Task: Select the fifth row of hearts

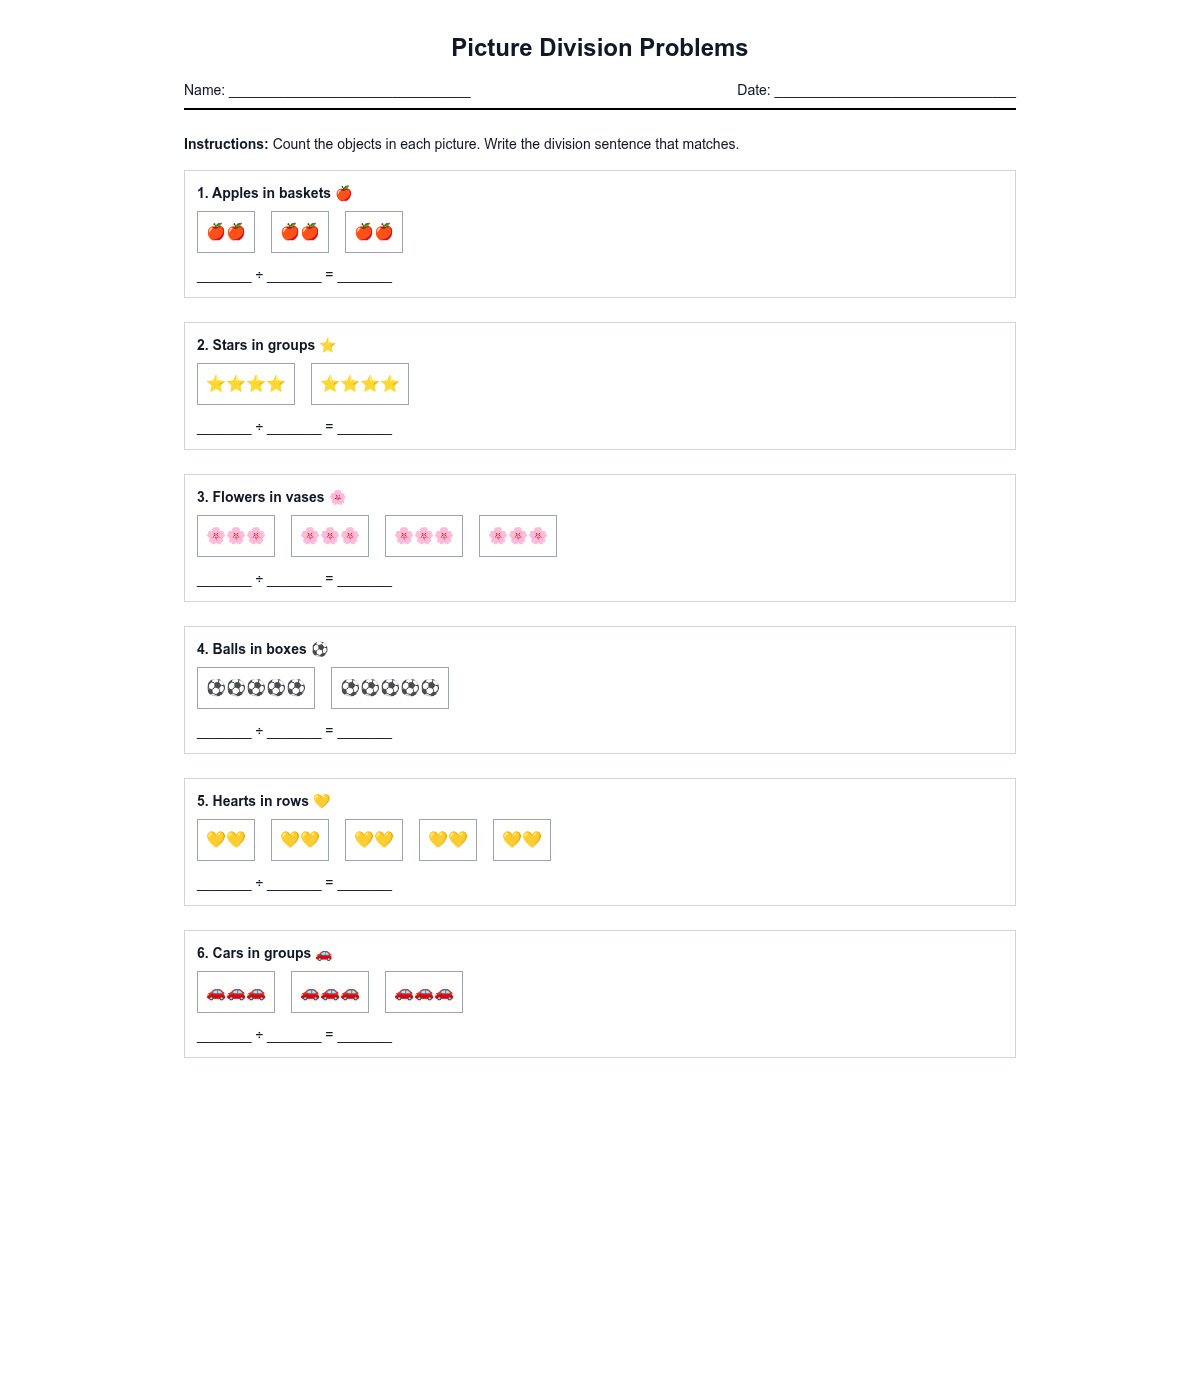Action: (522, 840)
